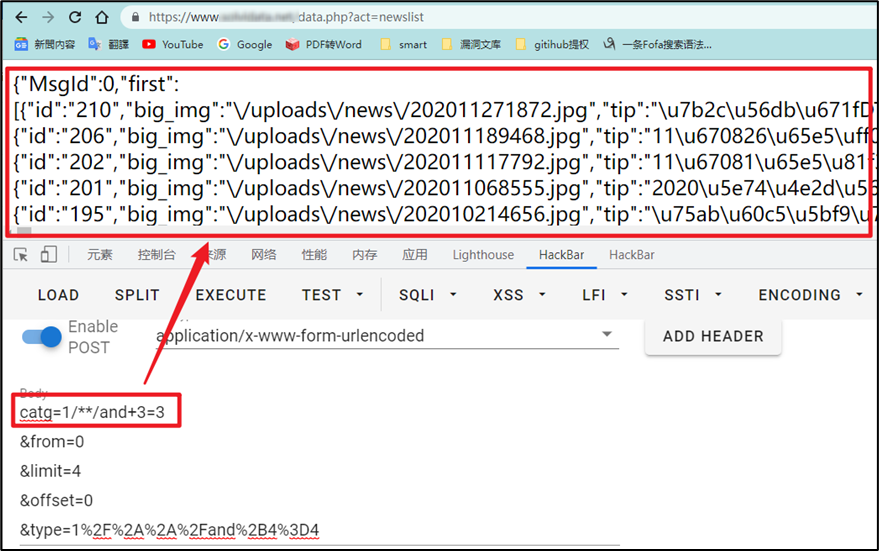Image resolution: width=879 pixels, height=551 pixels.
Task: Open the 新聞內容 bookmark
Action: tap(45, 44)
